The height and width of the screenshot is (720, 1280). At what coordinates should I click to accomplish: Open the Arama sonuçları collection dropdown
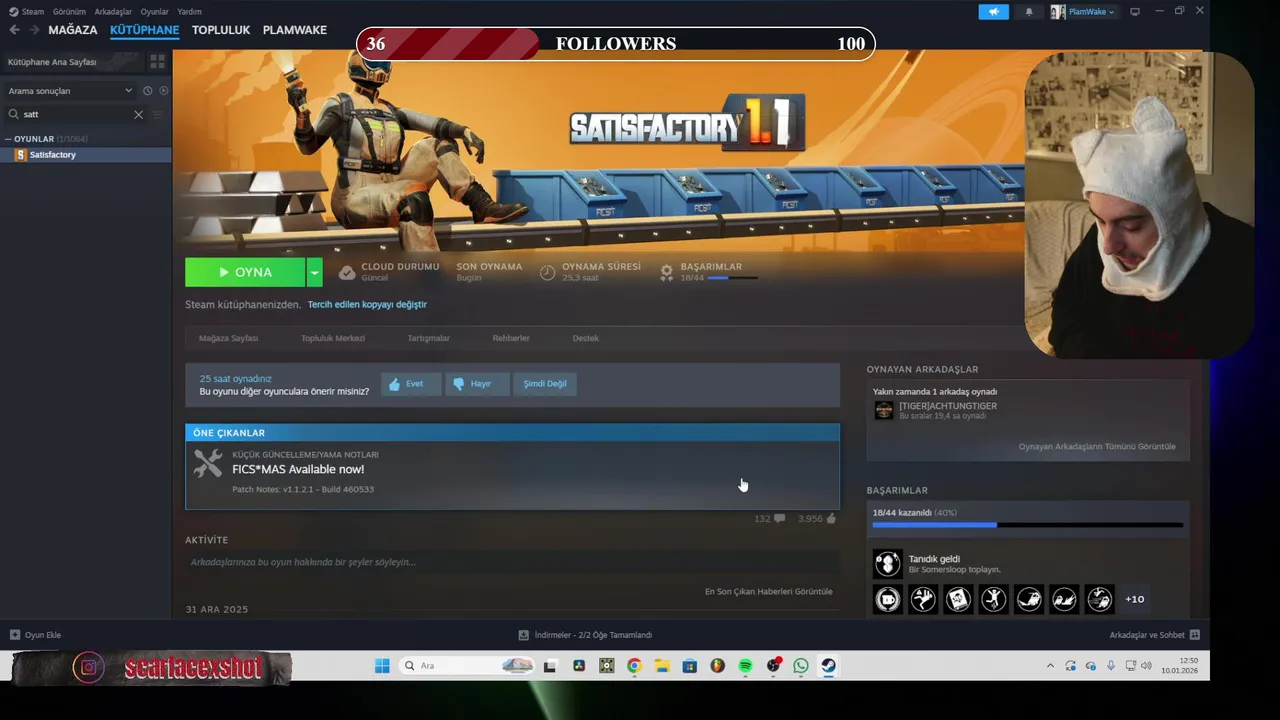(x=70, y=91)
